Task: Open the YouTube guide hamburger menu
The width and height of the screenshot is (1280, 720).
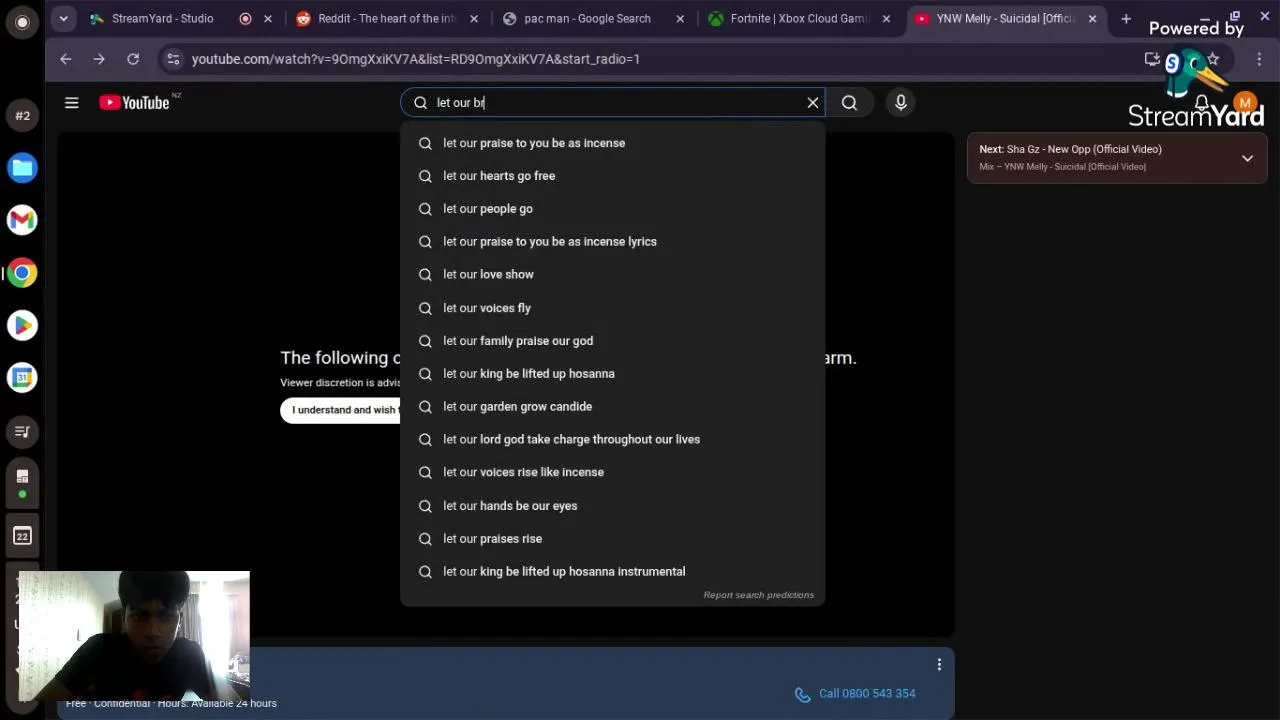Action: coord(72,102)
